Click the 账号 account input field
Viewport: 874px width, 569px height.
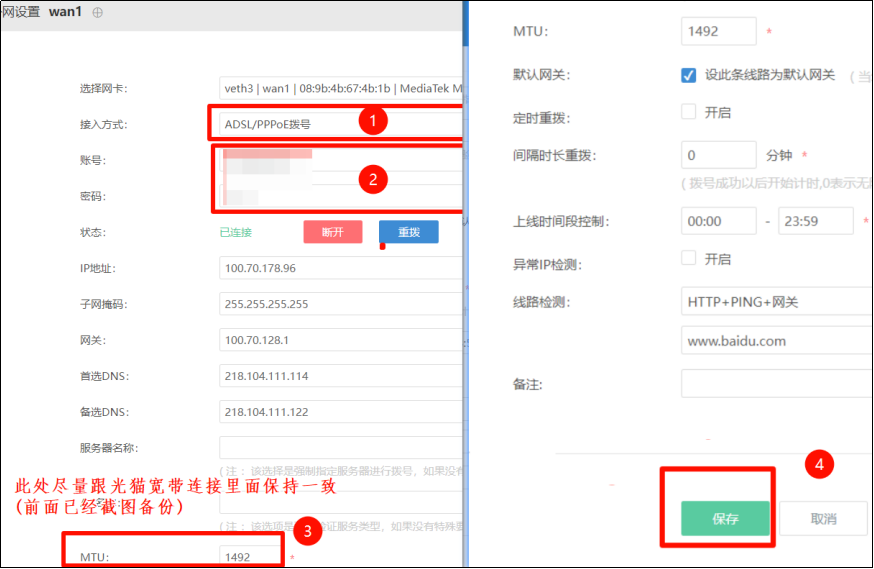pyautogui.click(x=341, y=160)
